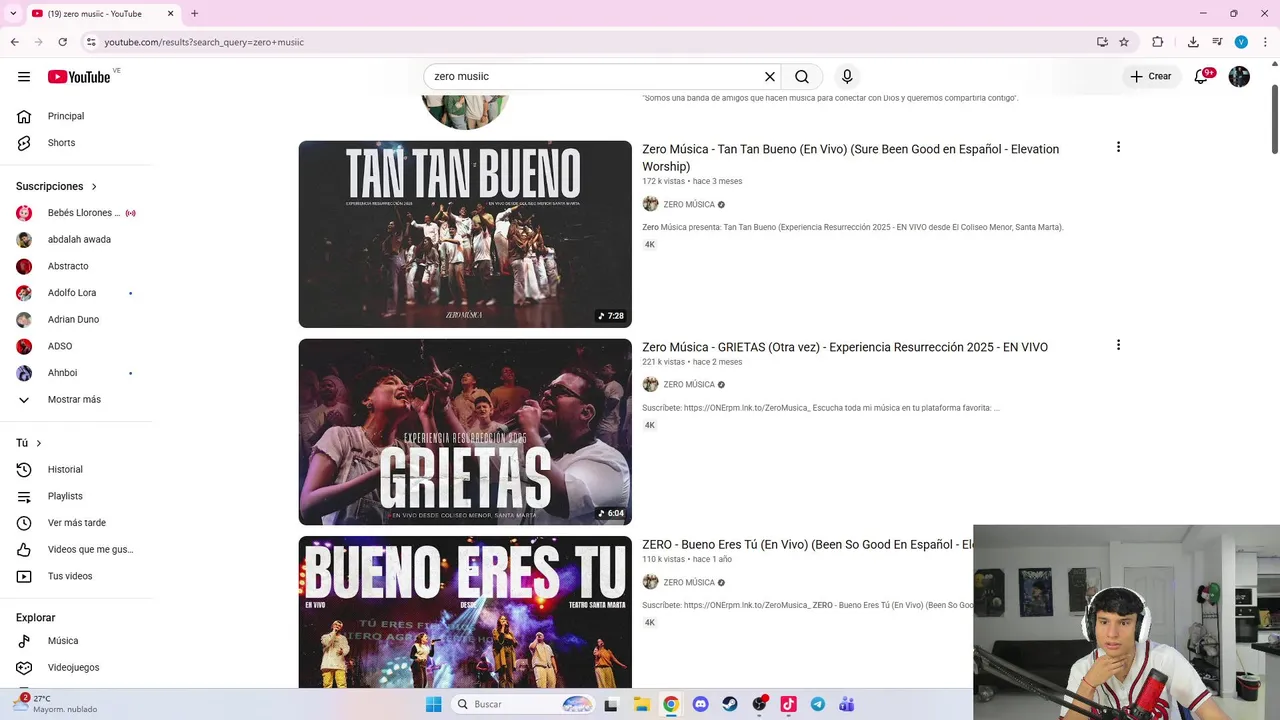1280x720 pixels.
Task: Open more options for Tan Tan Bueno
Action: tap(1118, 147)
